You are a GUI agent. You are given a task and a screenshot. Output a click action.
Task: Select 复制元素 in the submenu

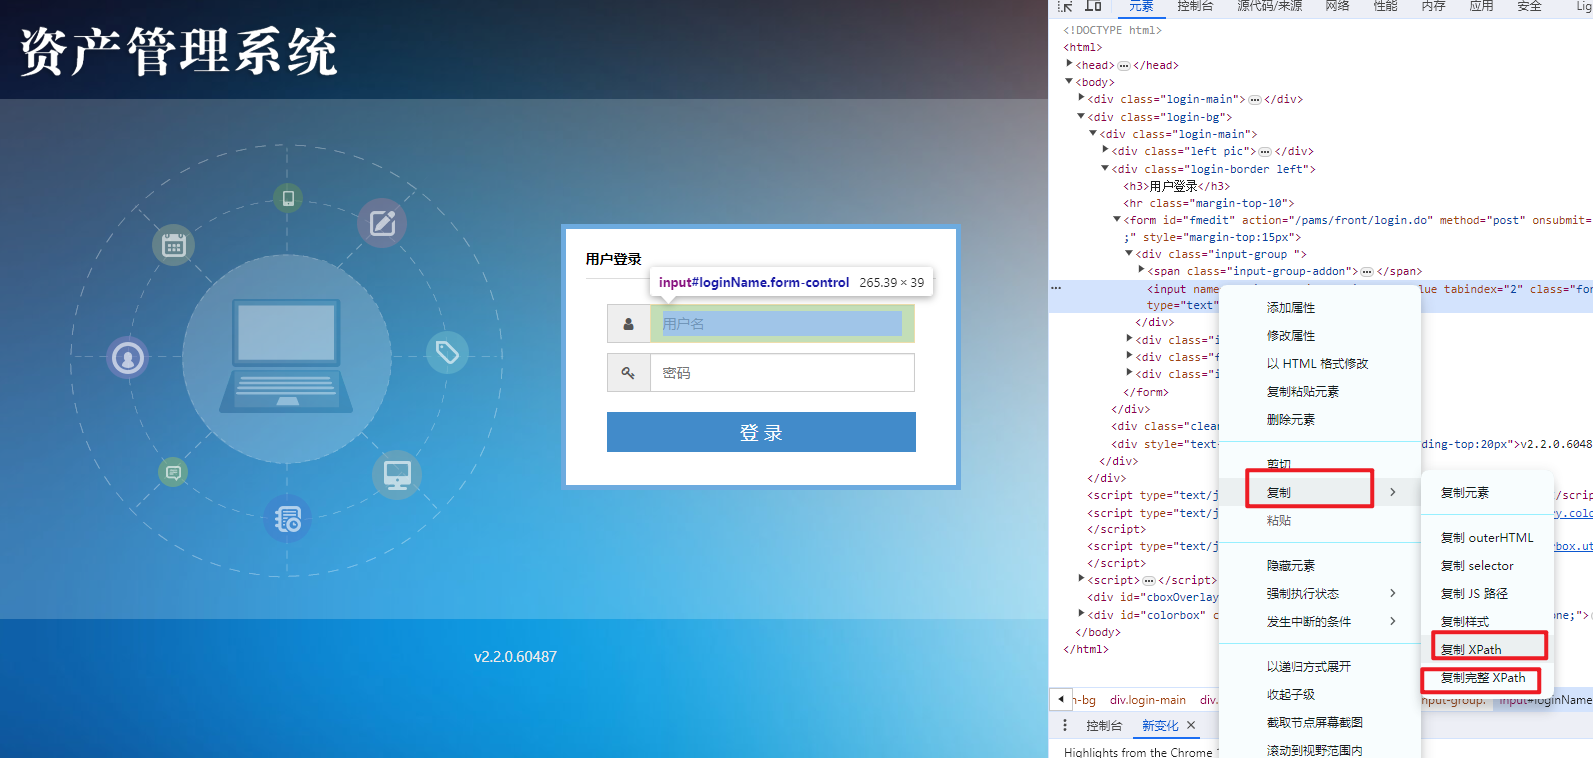(x=1487, y=493)
